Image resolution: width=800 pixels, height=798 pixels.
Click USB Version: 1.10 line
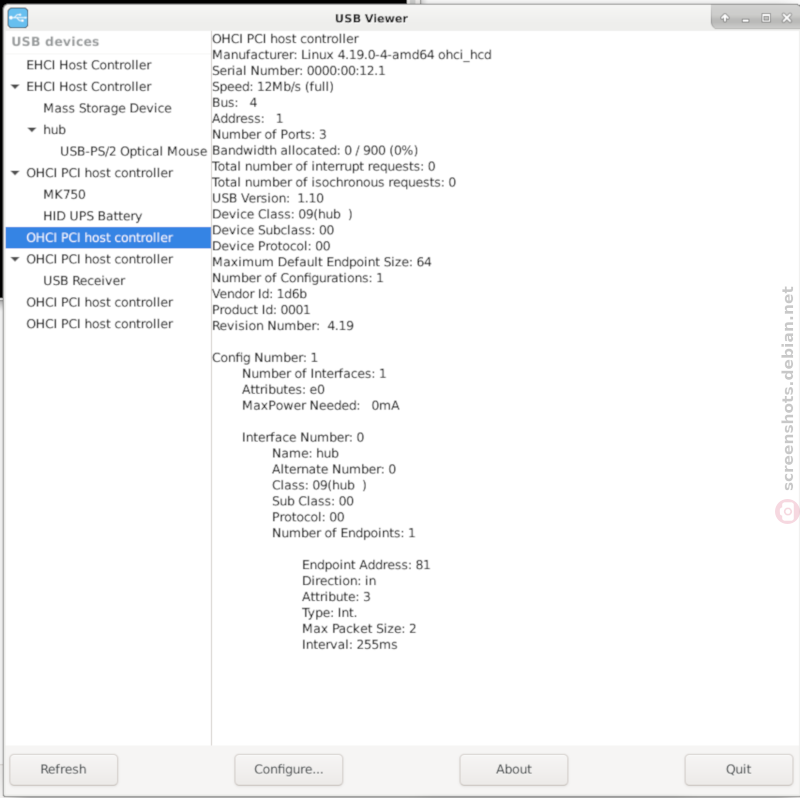point(268,198)
